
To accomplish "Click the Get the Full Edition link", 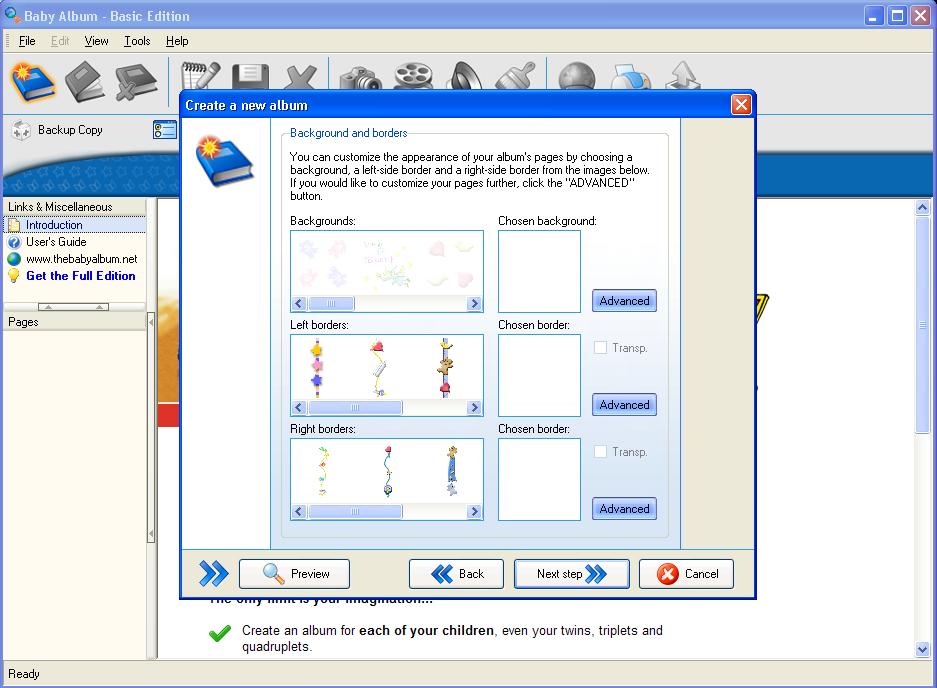I will click(81, 276).
